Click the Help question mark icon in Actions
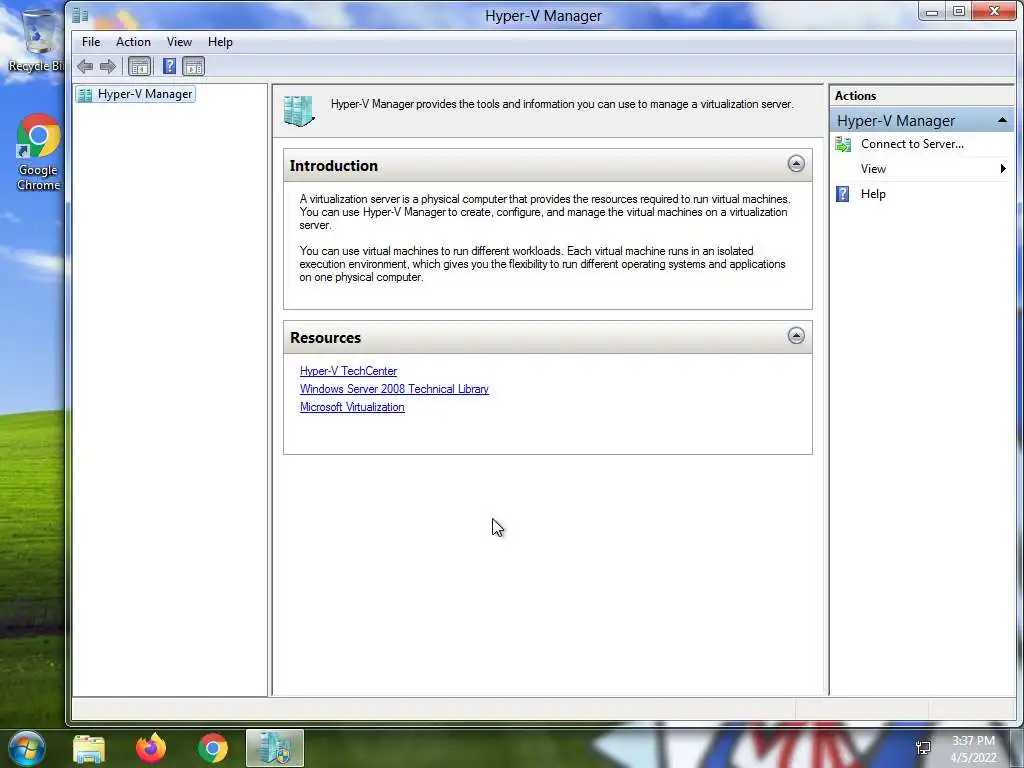This screenshot has width=1024, height=768. point(843,194)
